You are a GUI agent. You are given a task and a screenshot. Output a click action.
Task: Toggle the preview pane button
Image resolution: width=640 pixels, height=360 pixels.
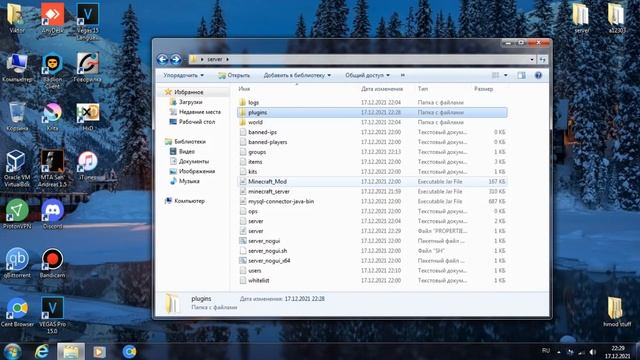click(x=521, y=75)
